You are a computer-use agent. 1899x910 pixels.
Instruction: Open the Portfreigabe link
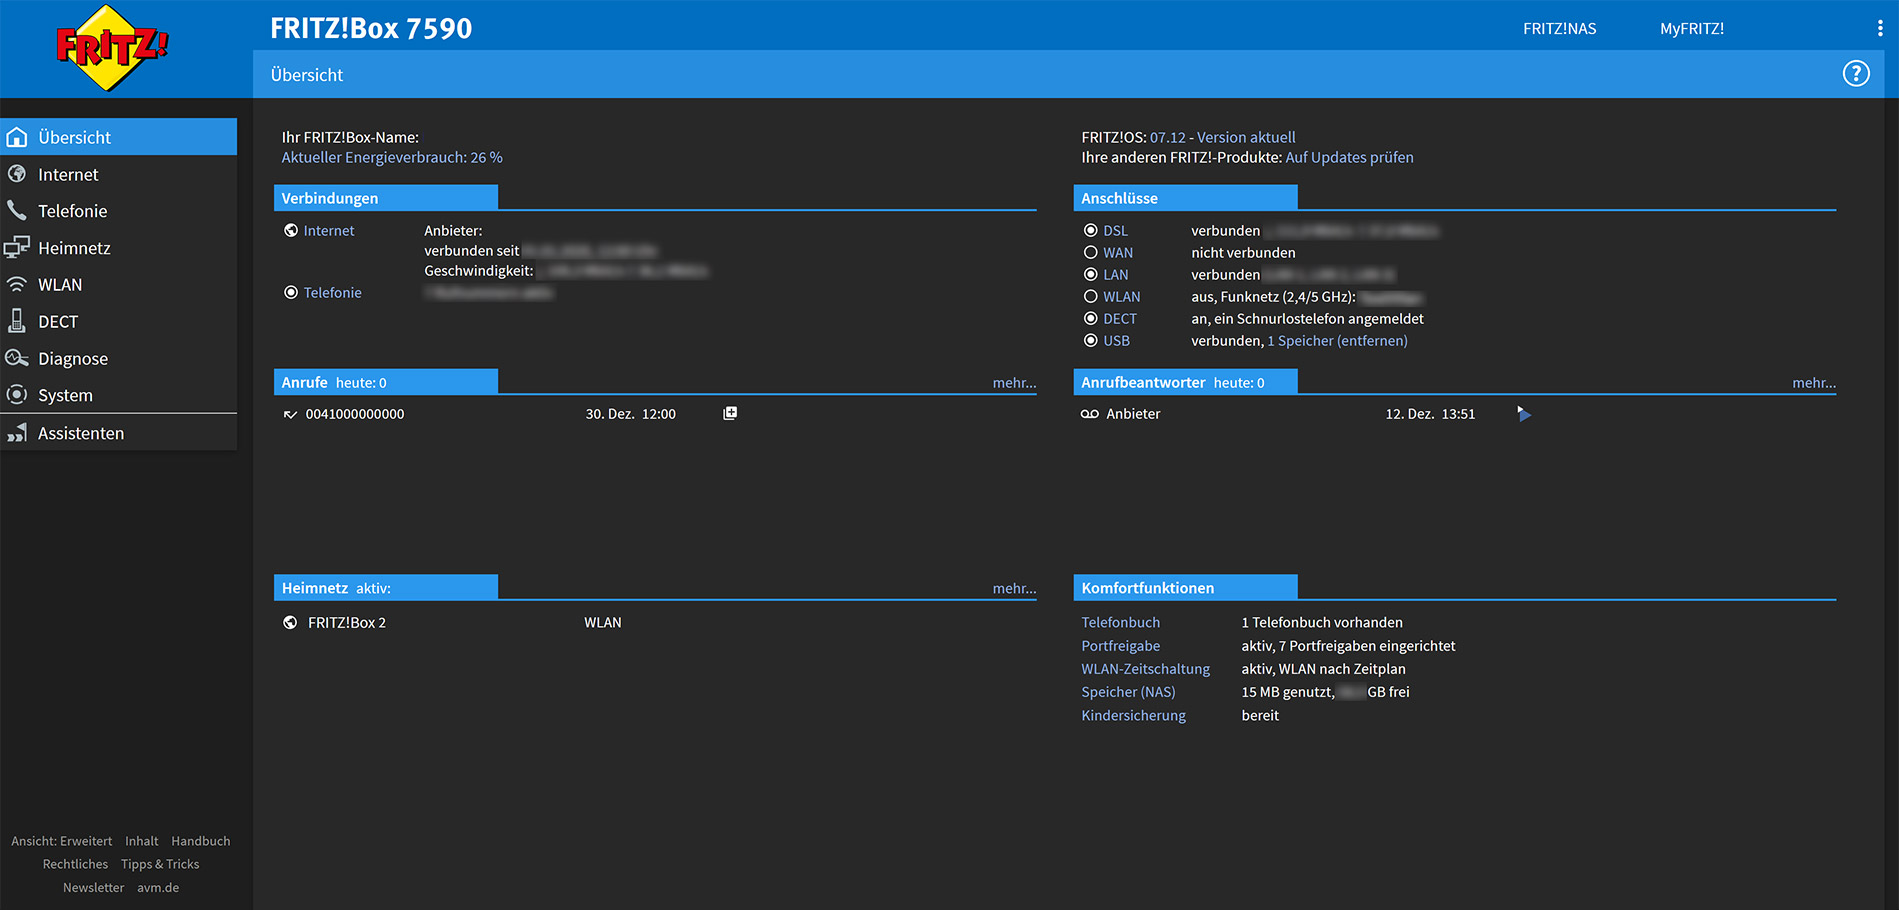click(x=1120, y=646)
